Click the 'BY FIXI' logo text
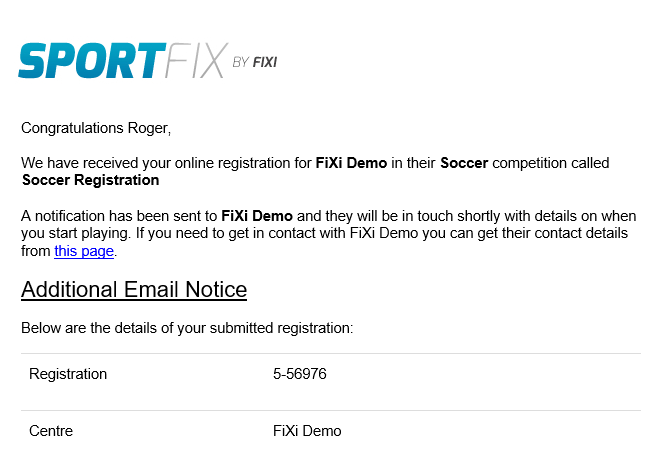Screen dimensions: 667x465 (255, 63)
